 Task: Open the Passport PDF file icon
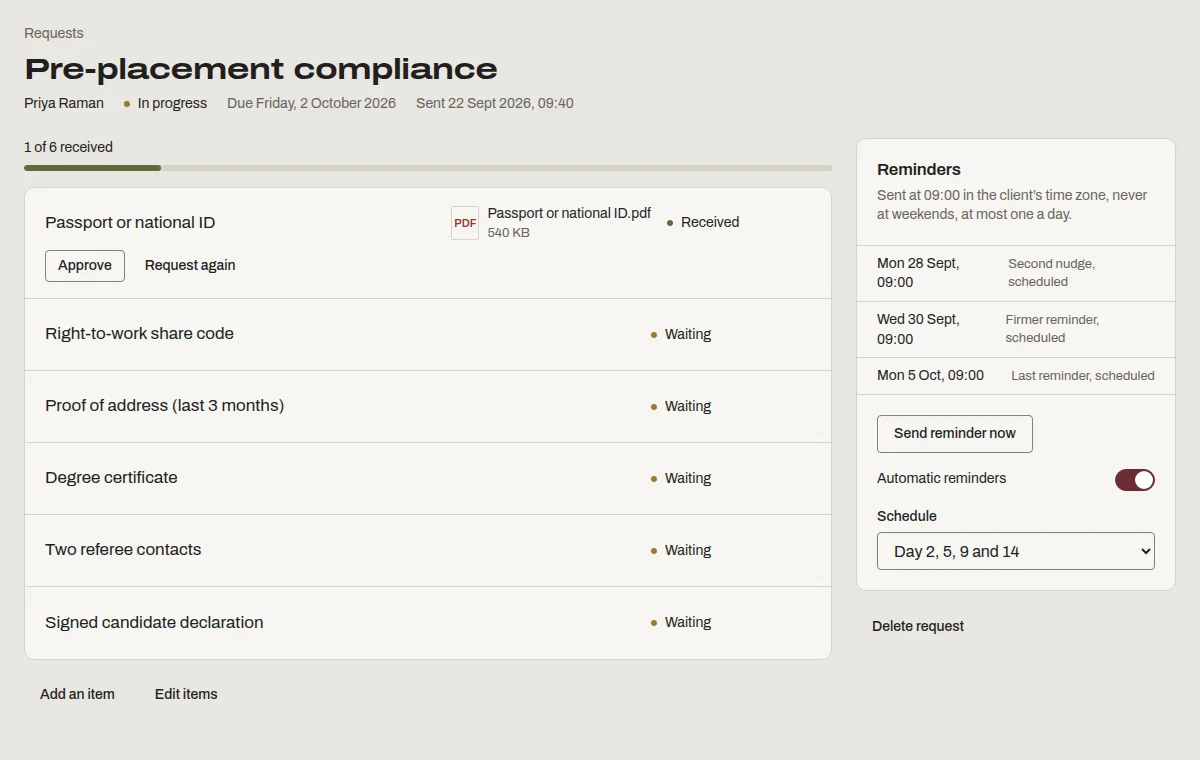point(465,223)
